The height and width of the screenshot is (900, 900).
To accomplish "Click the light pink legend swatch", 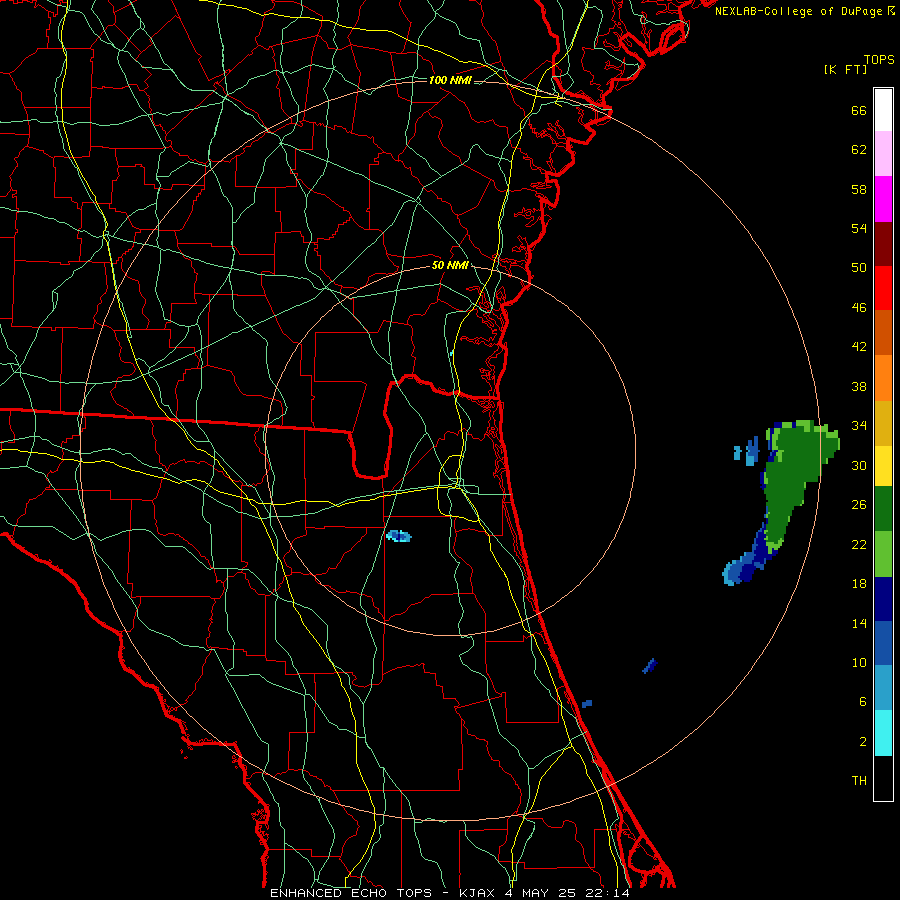I will click(x=883, y=154).
